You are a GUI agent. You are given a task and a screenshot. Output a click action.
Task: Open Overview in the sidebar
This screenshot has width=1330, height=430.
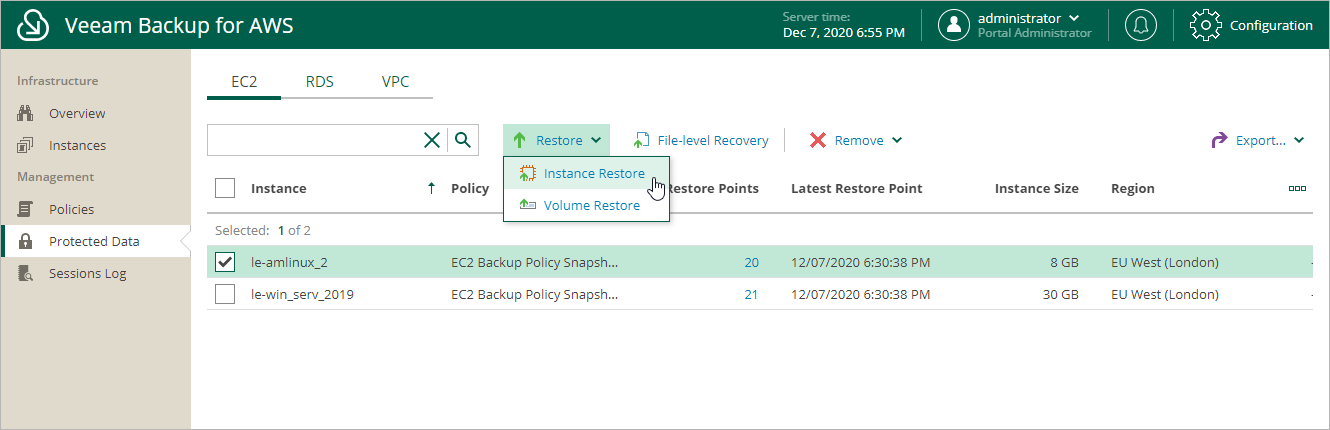(77, 113)
